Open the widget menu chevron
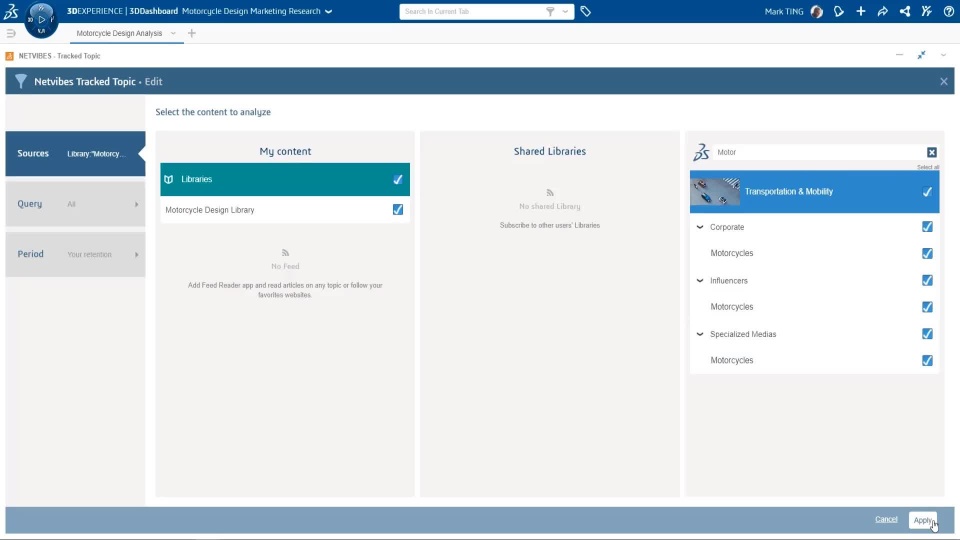 click(x=943, y=55)
